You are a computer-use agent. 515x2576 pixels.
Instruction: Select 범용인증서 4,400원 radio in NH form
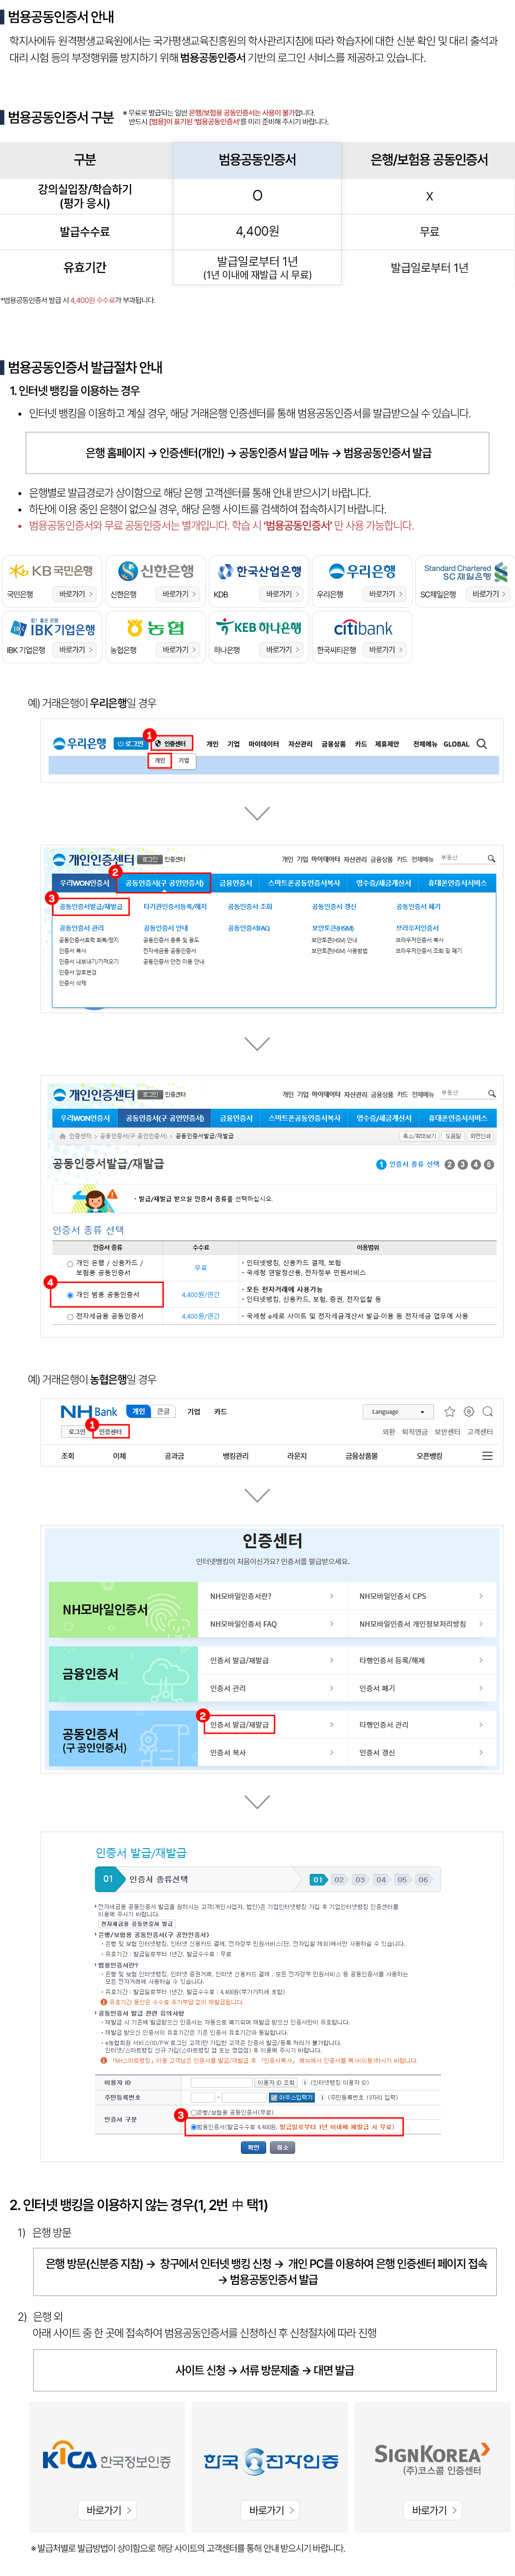click(193, 2126)
